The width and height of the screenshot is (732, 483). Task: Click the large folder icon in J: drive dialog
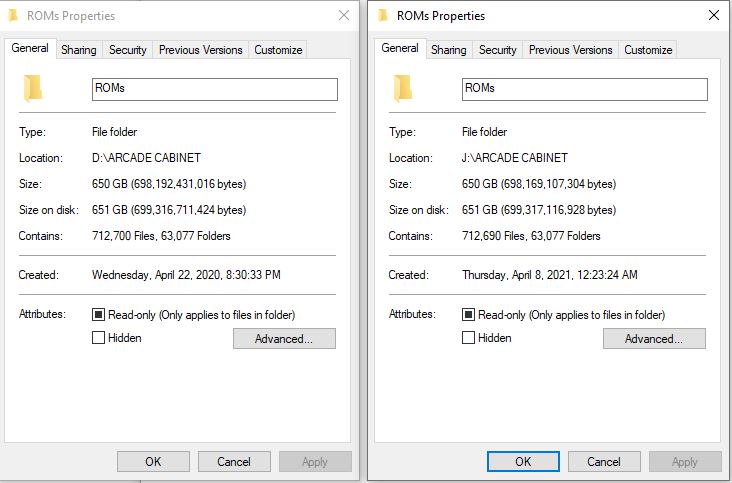click(402, 88)
